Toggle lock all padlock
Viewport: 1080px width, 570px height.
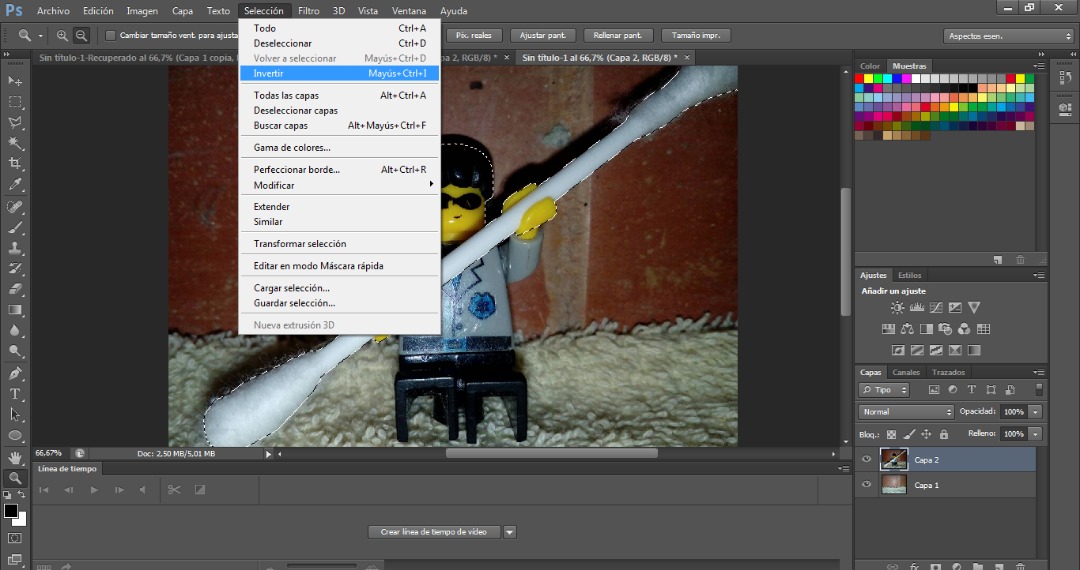tap(944, 434)
